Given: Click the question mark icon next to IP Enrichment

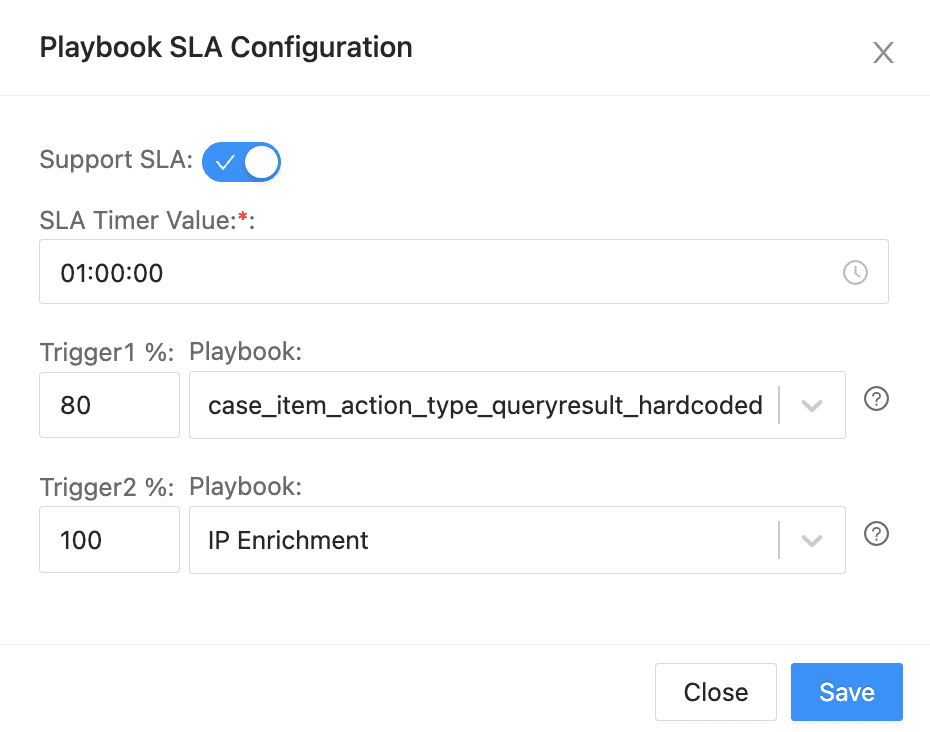Looking at the screenshot, I should [876, 534].
